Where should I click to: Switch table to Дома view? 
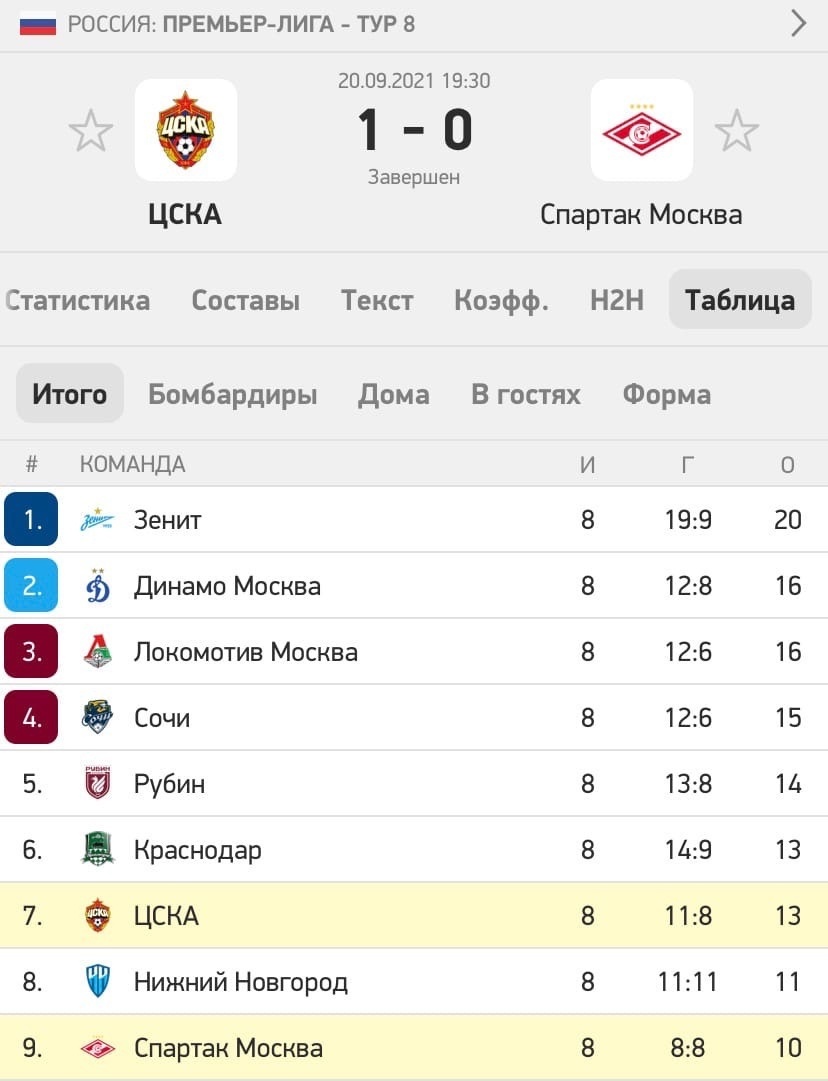pyautogui.click(x=393, y=394)
